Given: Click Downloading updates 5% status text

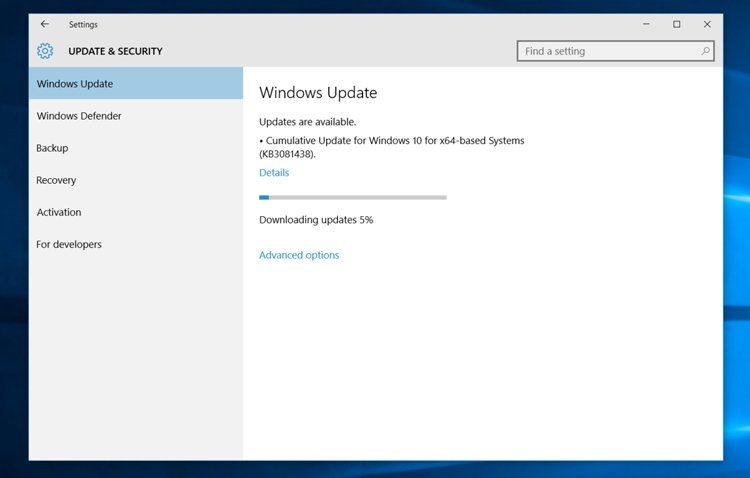Looking at the screenshot, I should click(x=316, y=220).
